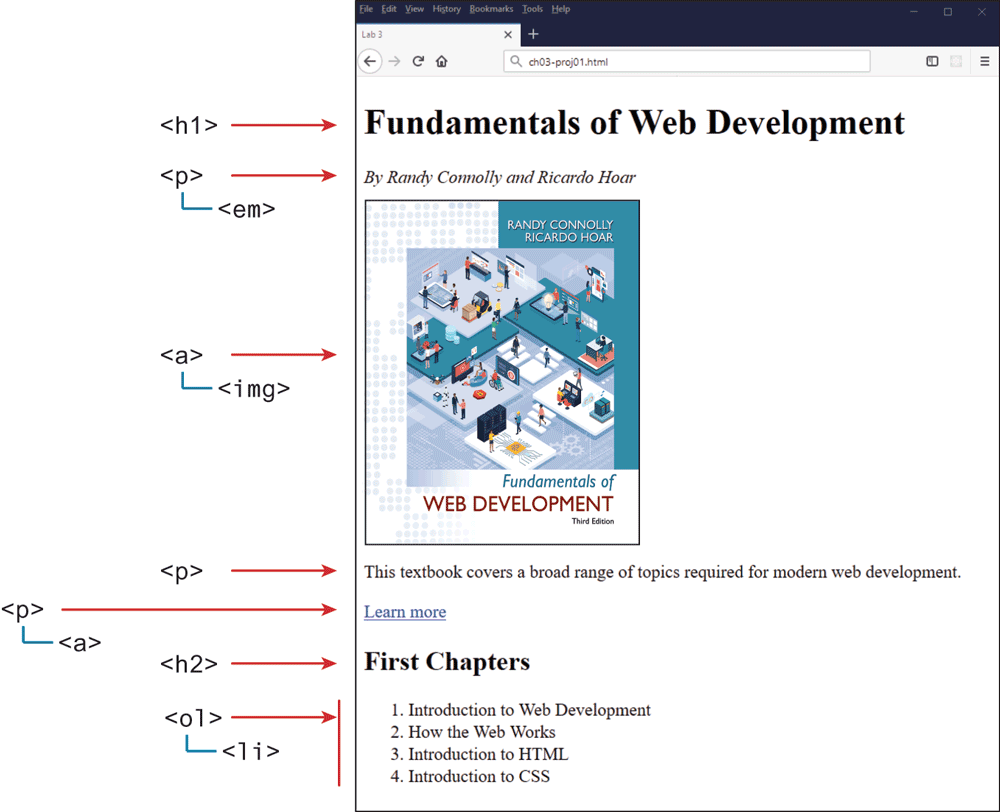Go to the Home page icon
The width and height of the screenshot is (1000, 812).
click(x=442, y=62)
